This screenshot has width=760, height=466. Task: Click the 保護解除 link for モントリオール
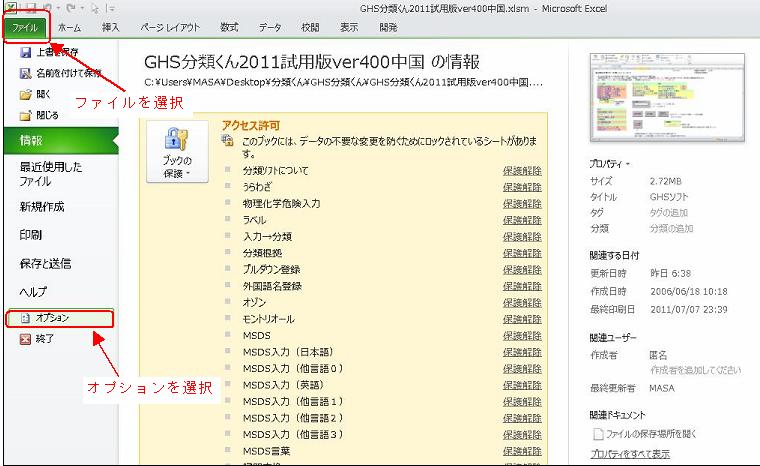(x=522, y=319)
